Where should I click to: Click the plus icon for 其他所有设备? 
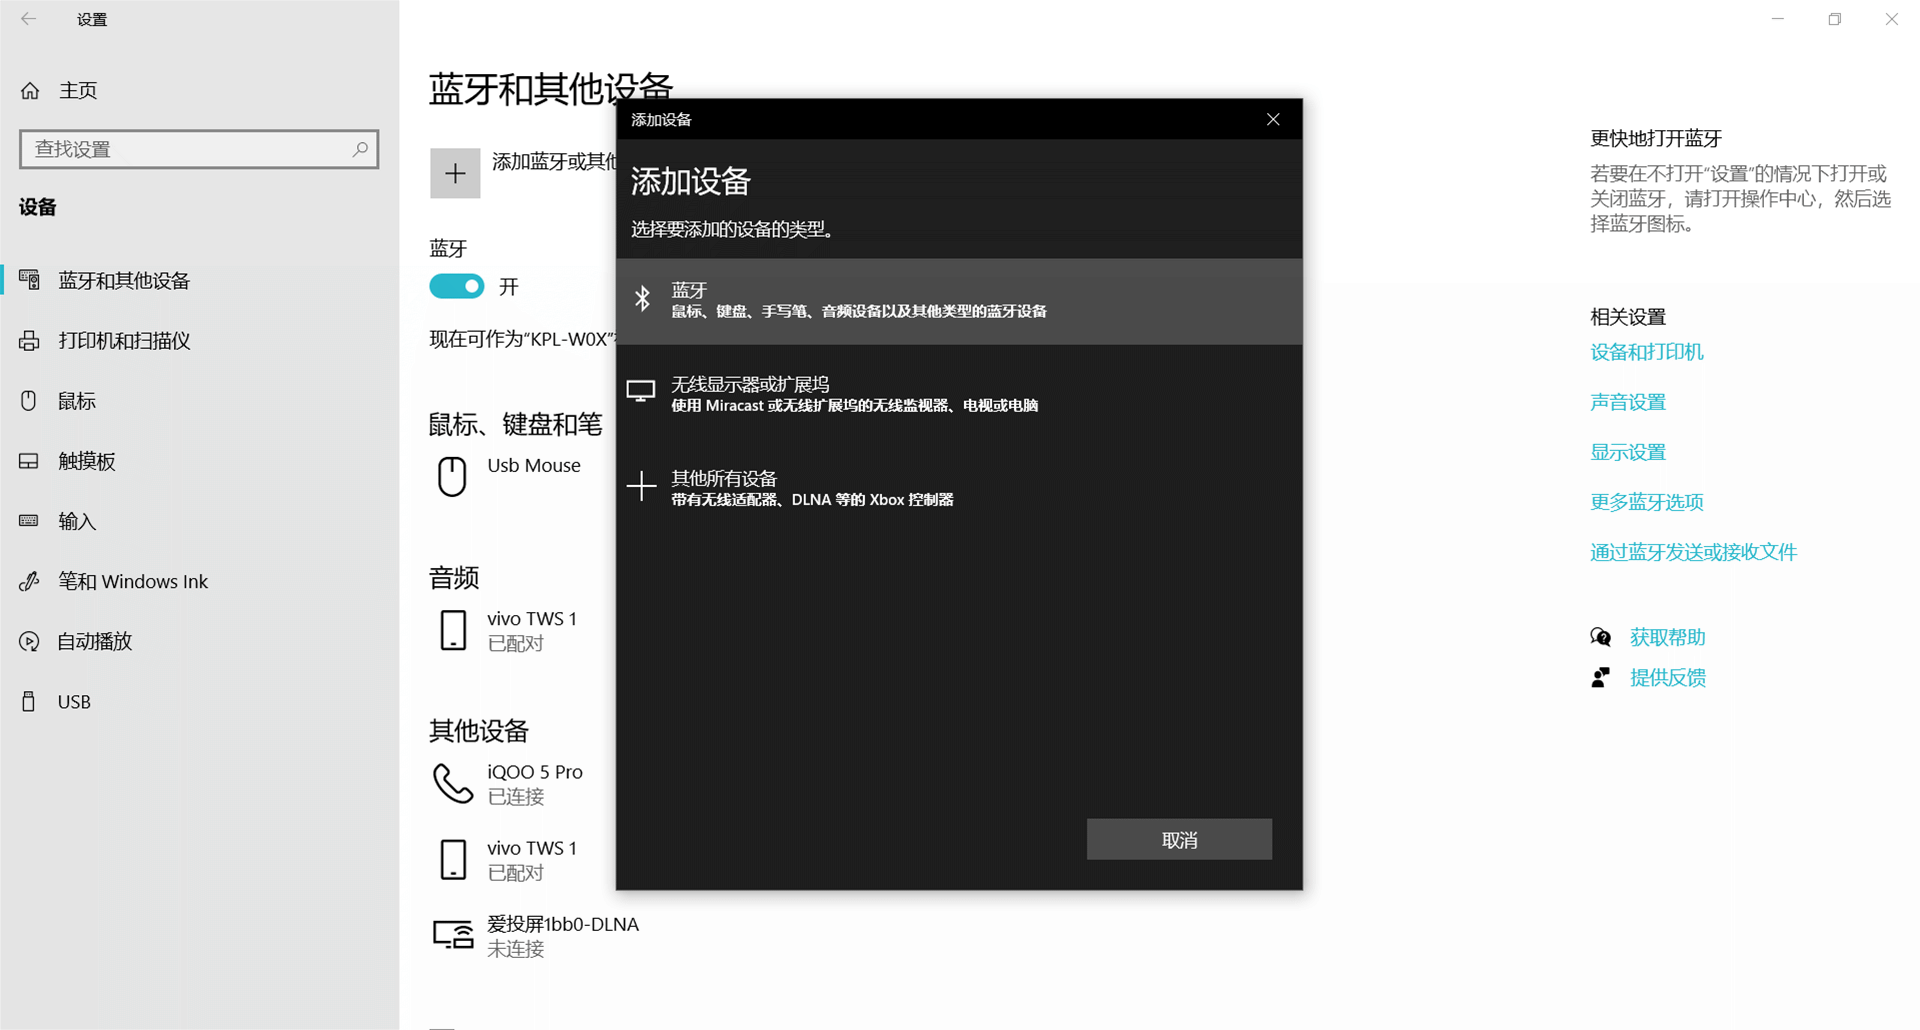tap(641, 486)
